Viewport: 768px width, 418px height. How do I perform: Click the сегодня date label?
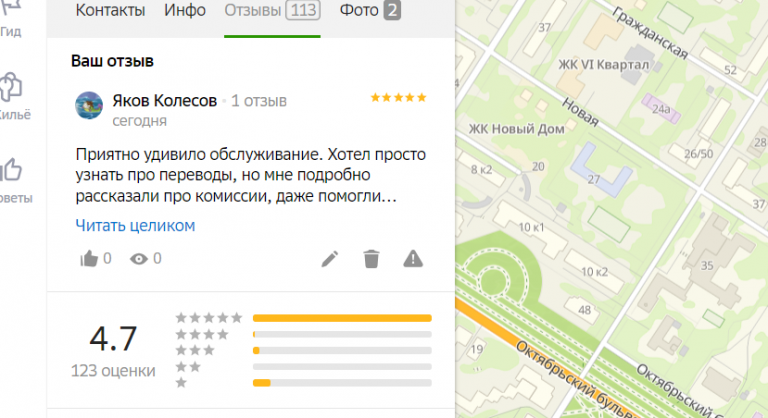pyautogui.click(x=140, y=121)
